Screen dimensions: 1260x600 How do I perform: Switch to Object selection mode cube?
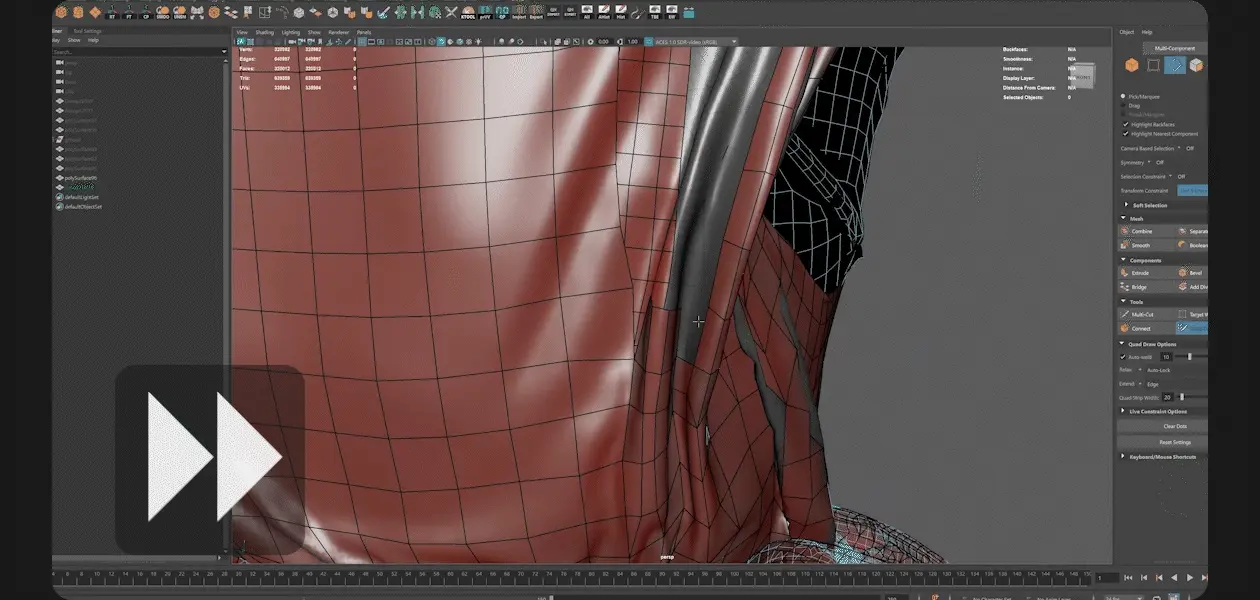1131,65
